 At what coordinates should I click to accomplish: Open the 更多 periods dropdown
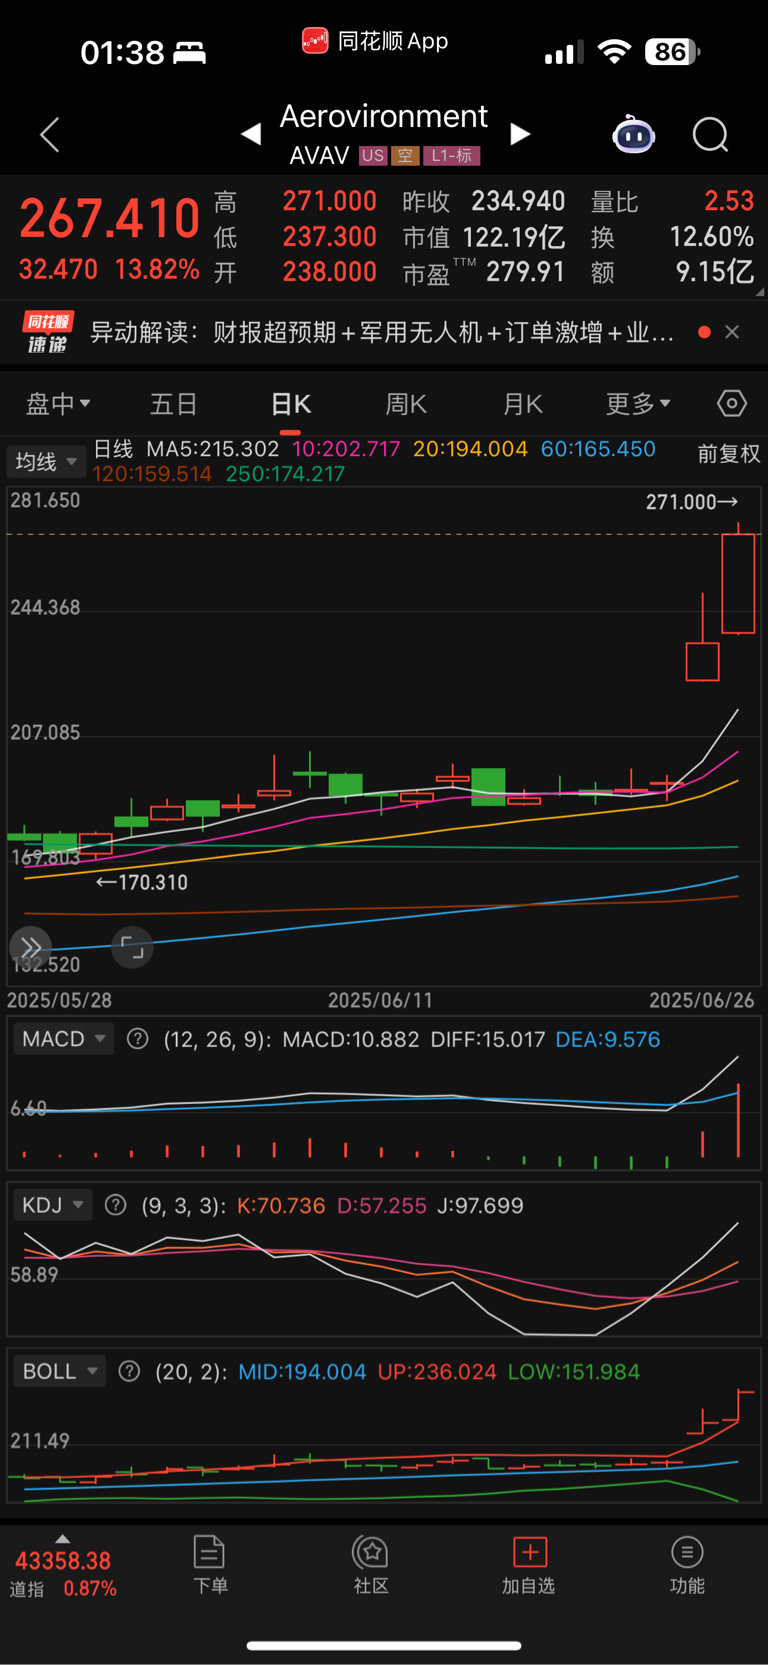tap(638, 404)
